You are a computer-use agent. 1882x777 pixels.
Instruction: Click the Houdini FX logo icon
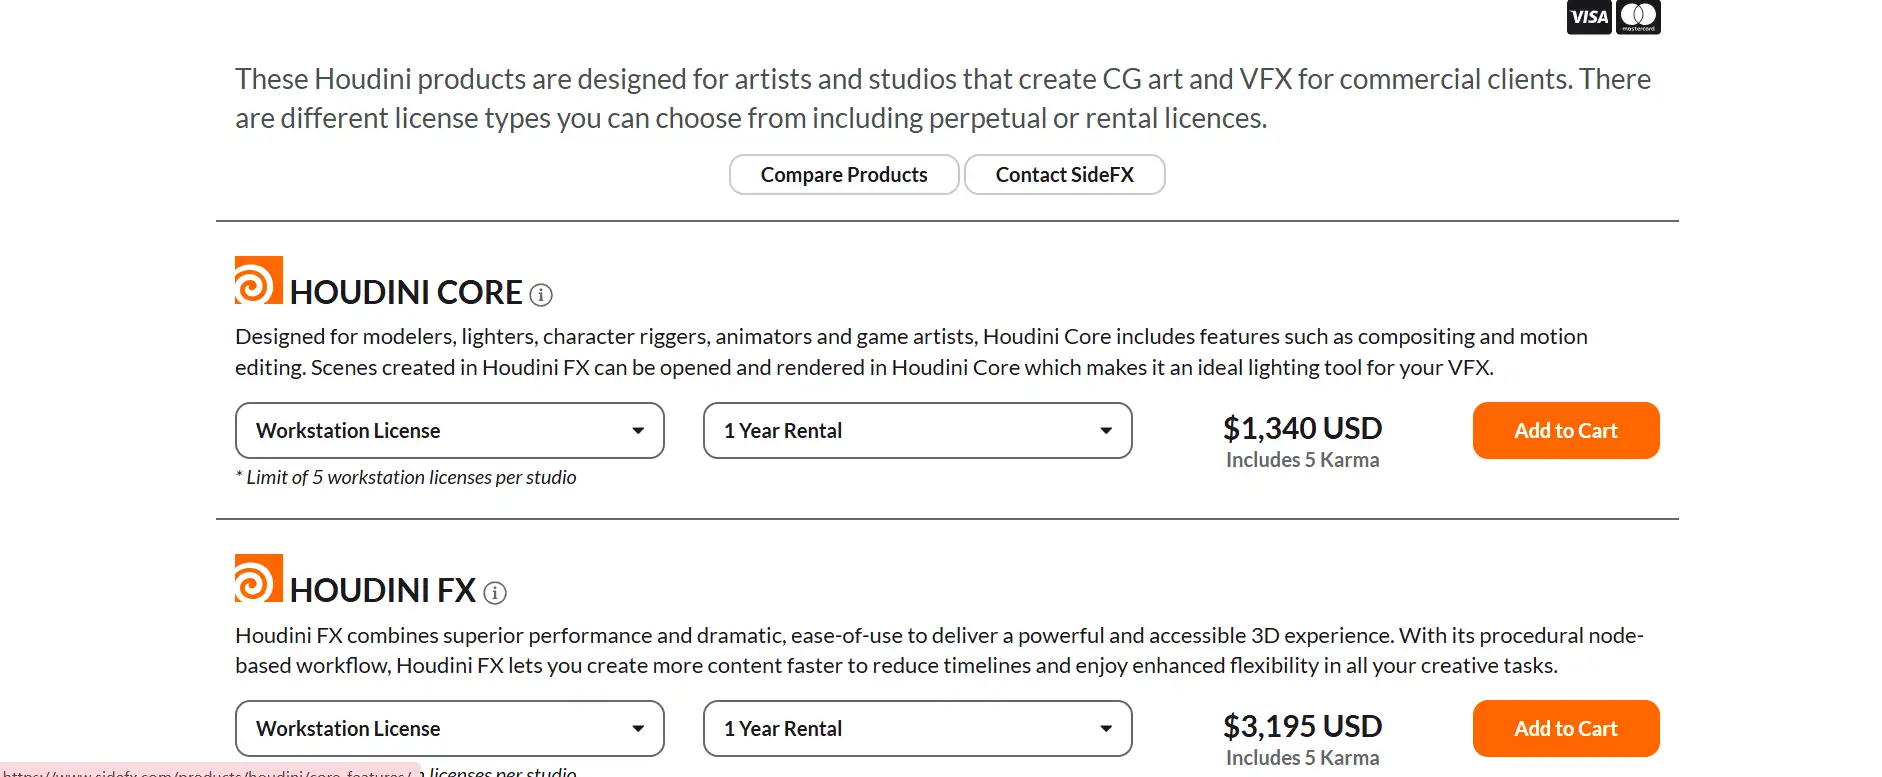258,578
